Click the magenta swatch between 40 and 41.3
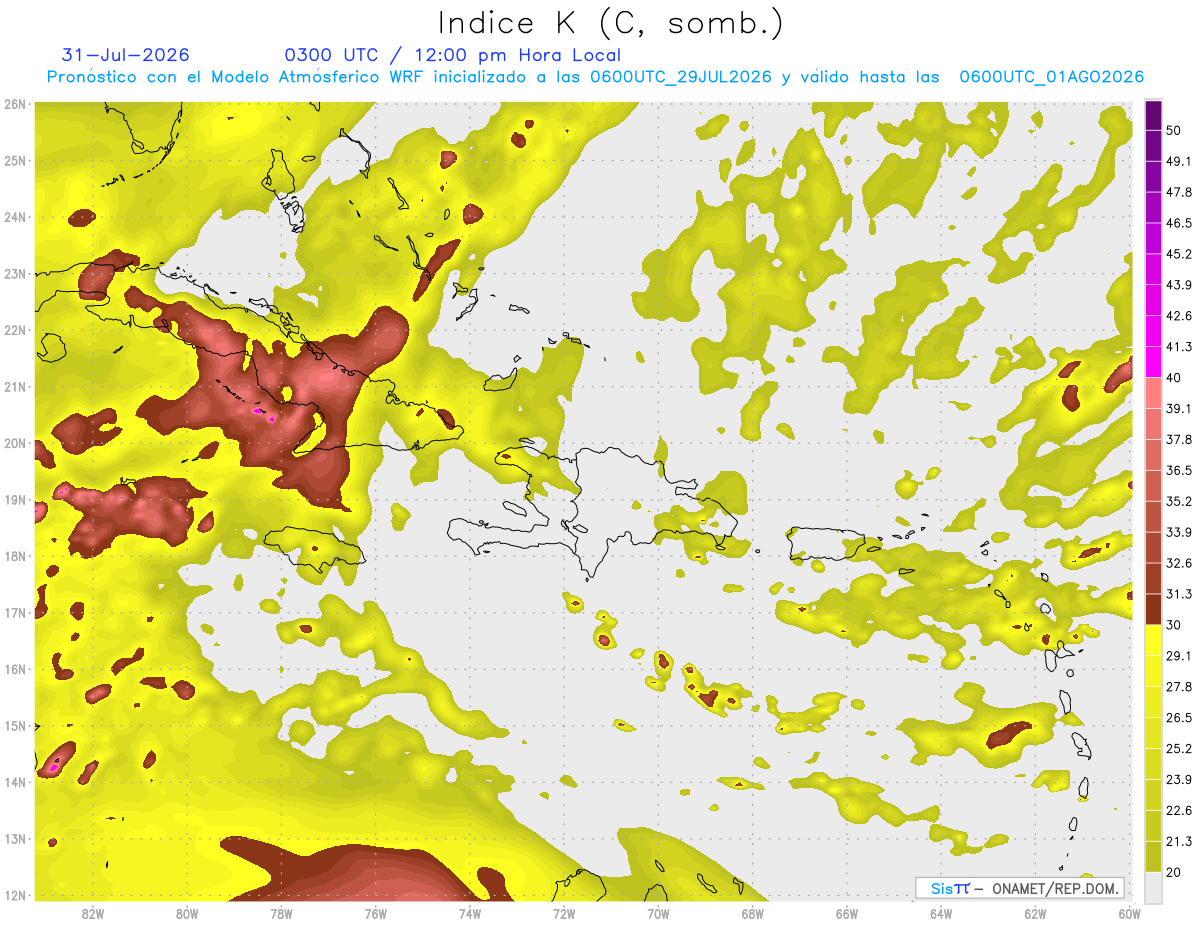Image resolution: width=1200 pixels, height=927 pixels. (1153, 361)
